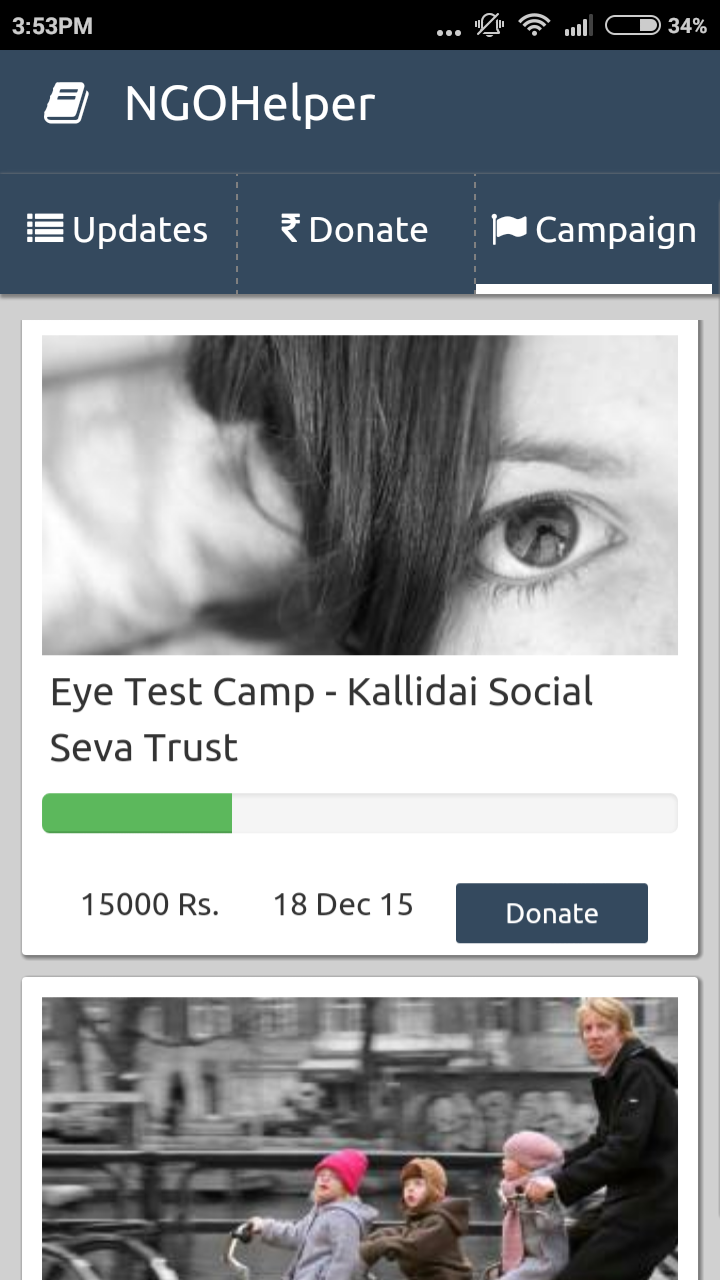Click the flag icon beside Campaign
This screenshot has width=720, height=1280.
pos(509,230)
